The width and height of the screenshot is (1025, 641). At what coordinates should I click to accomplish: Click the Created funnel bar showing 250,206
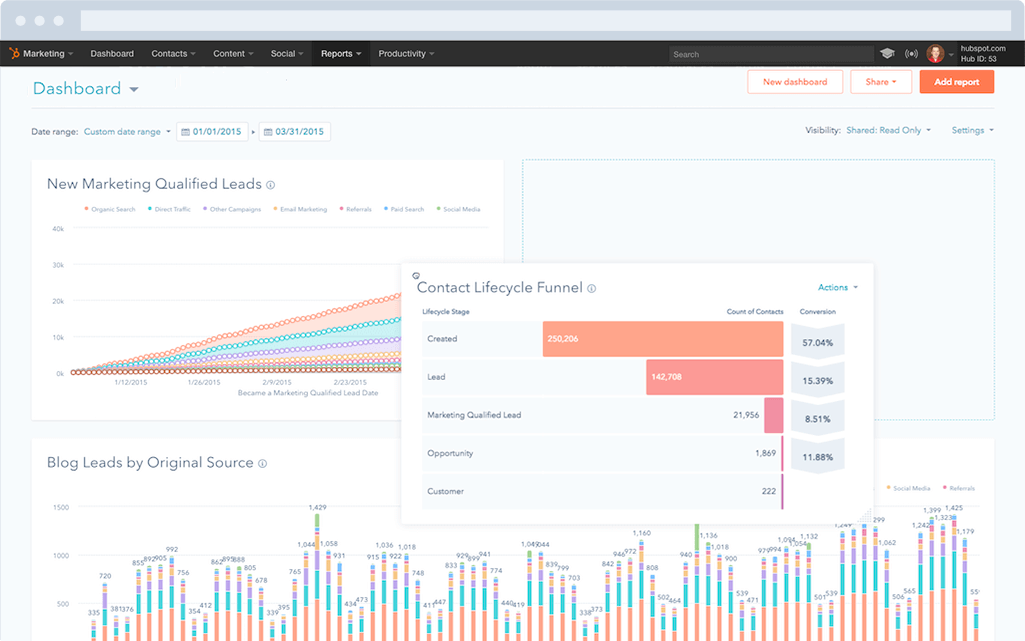click(662, 339)
